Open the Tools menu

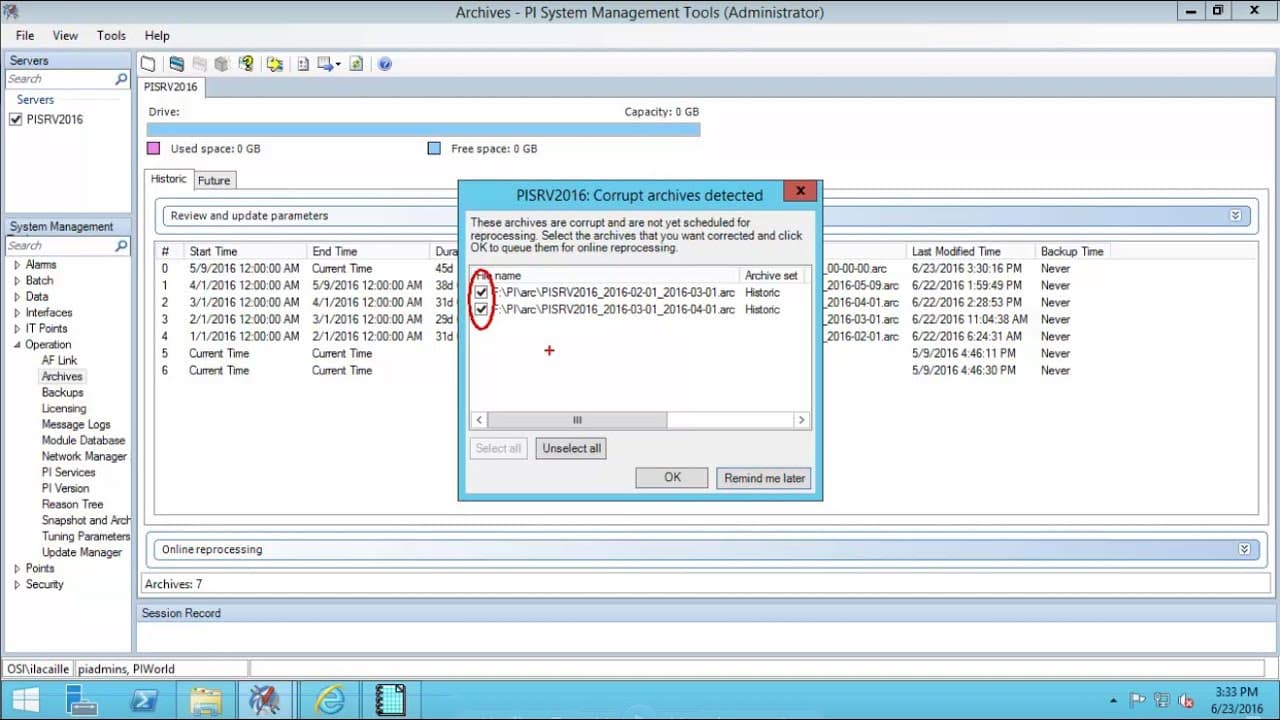point(111,35)
